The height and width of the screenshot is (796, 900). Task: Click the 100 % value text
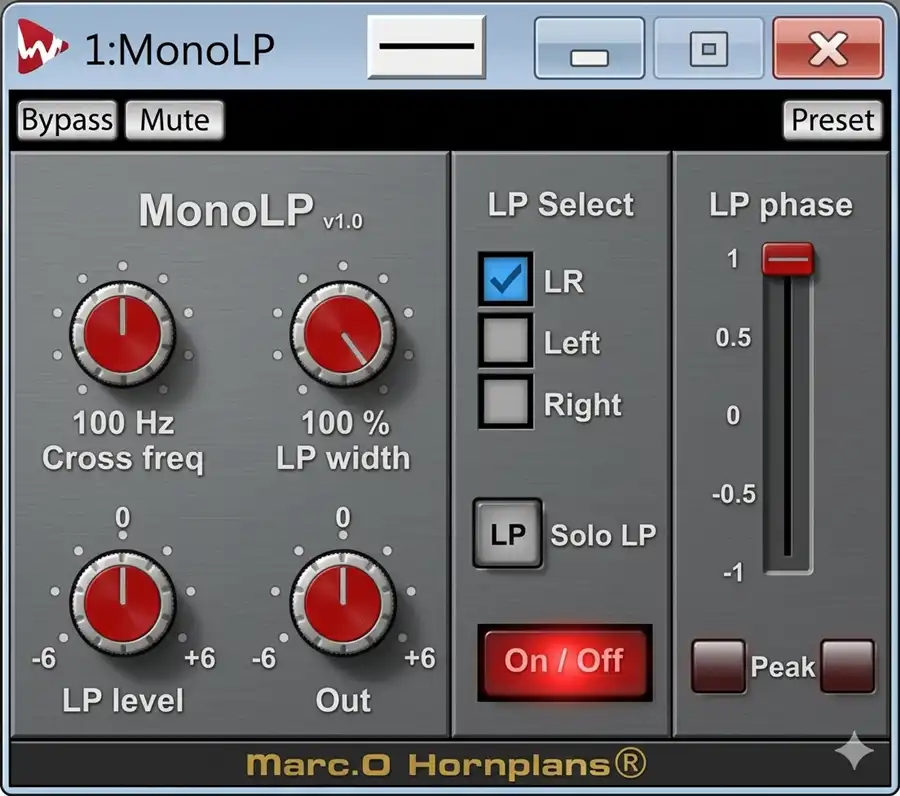[x=346, y=423]
